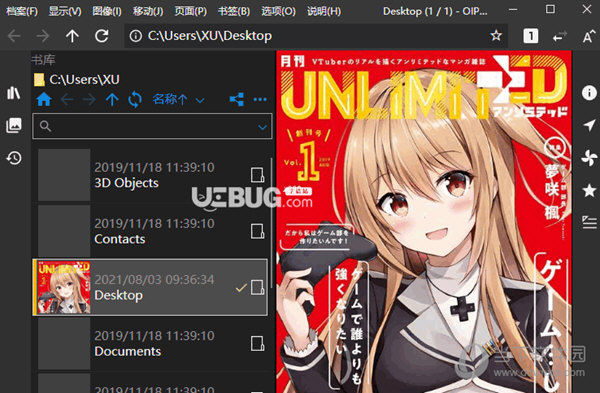
Task: Click the book icon on Documents row
Action: tap(257, 344)
